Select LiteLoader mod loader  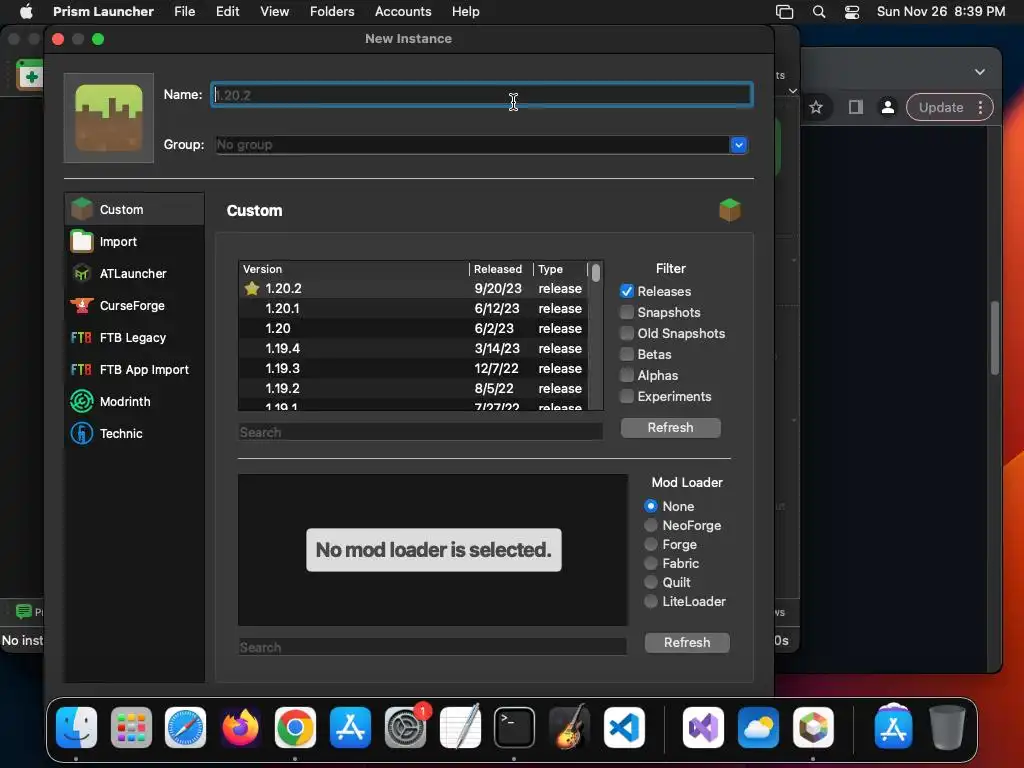[x=650, y=601]
